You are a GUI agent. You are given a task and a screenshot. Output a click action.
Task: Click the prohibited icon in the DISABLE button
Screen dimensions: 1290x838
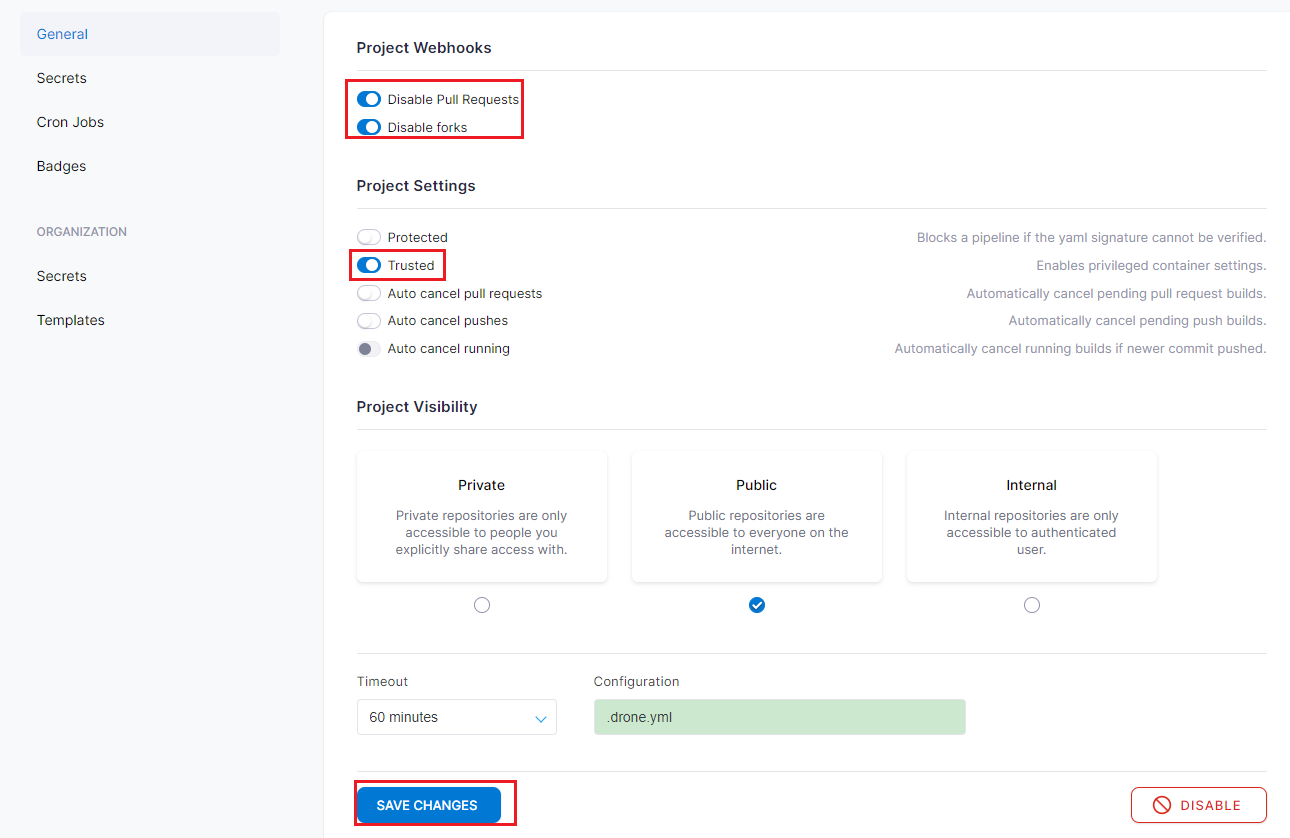click(1162, 805)
